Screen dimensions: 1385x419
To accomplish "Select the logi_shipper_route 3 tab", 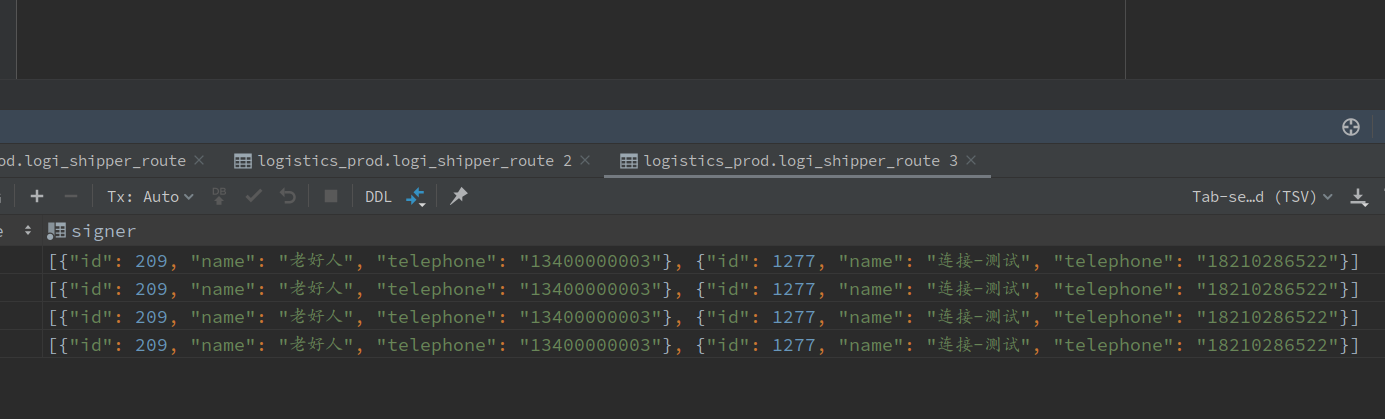I will point(800,161).
